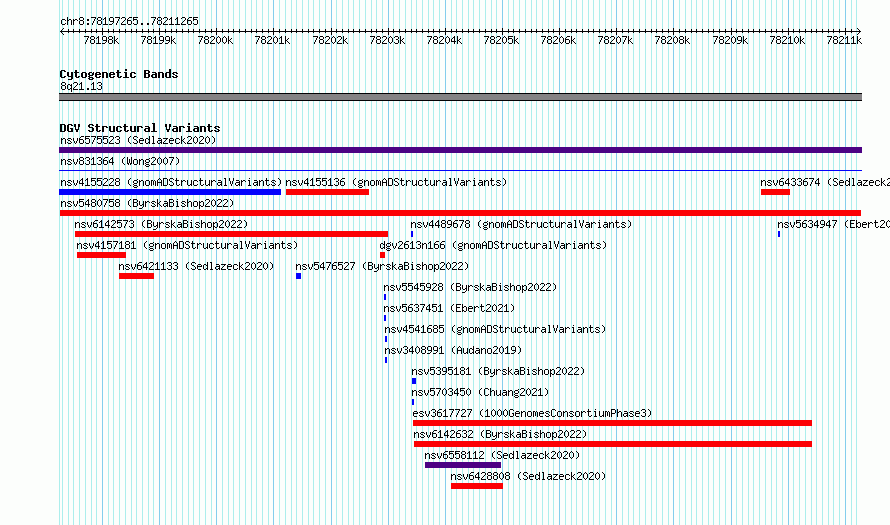Select the red nsv6142573 variant bar
Image resolution: width=890 pixels, height=525 pixels.
[232, 234]
